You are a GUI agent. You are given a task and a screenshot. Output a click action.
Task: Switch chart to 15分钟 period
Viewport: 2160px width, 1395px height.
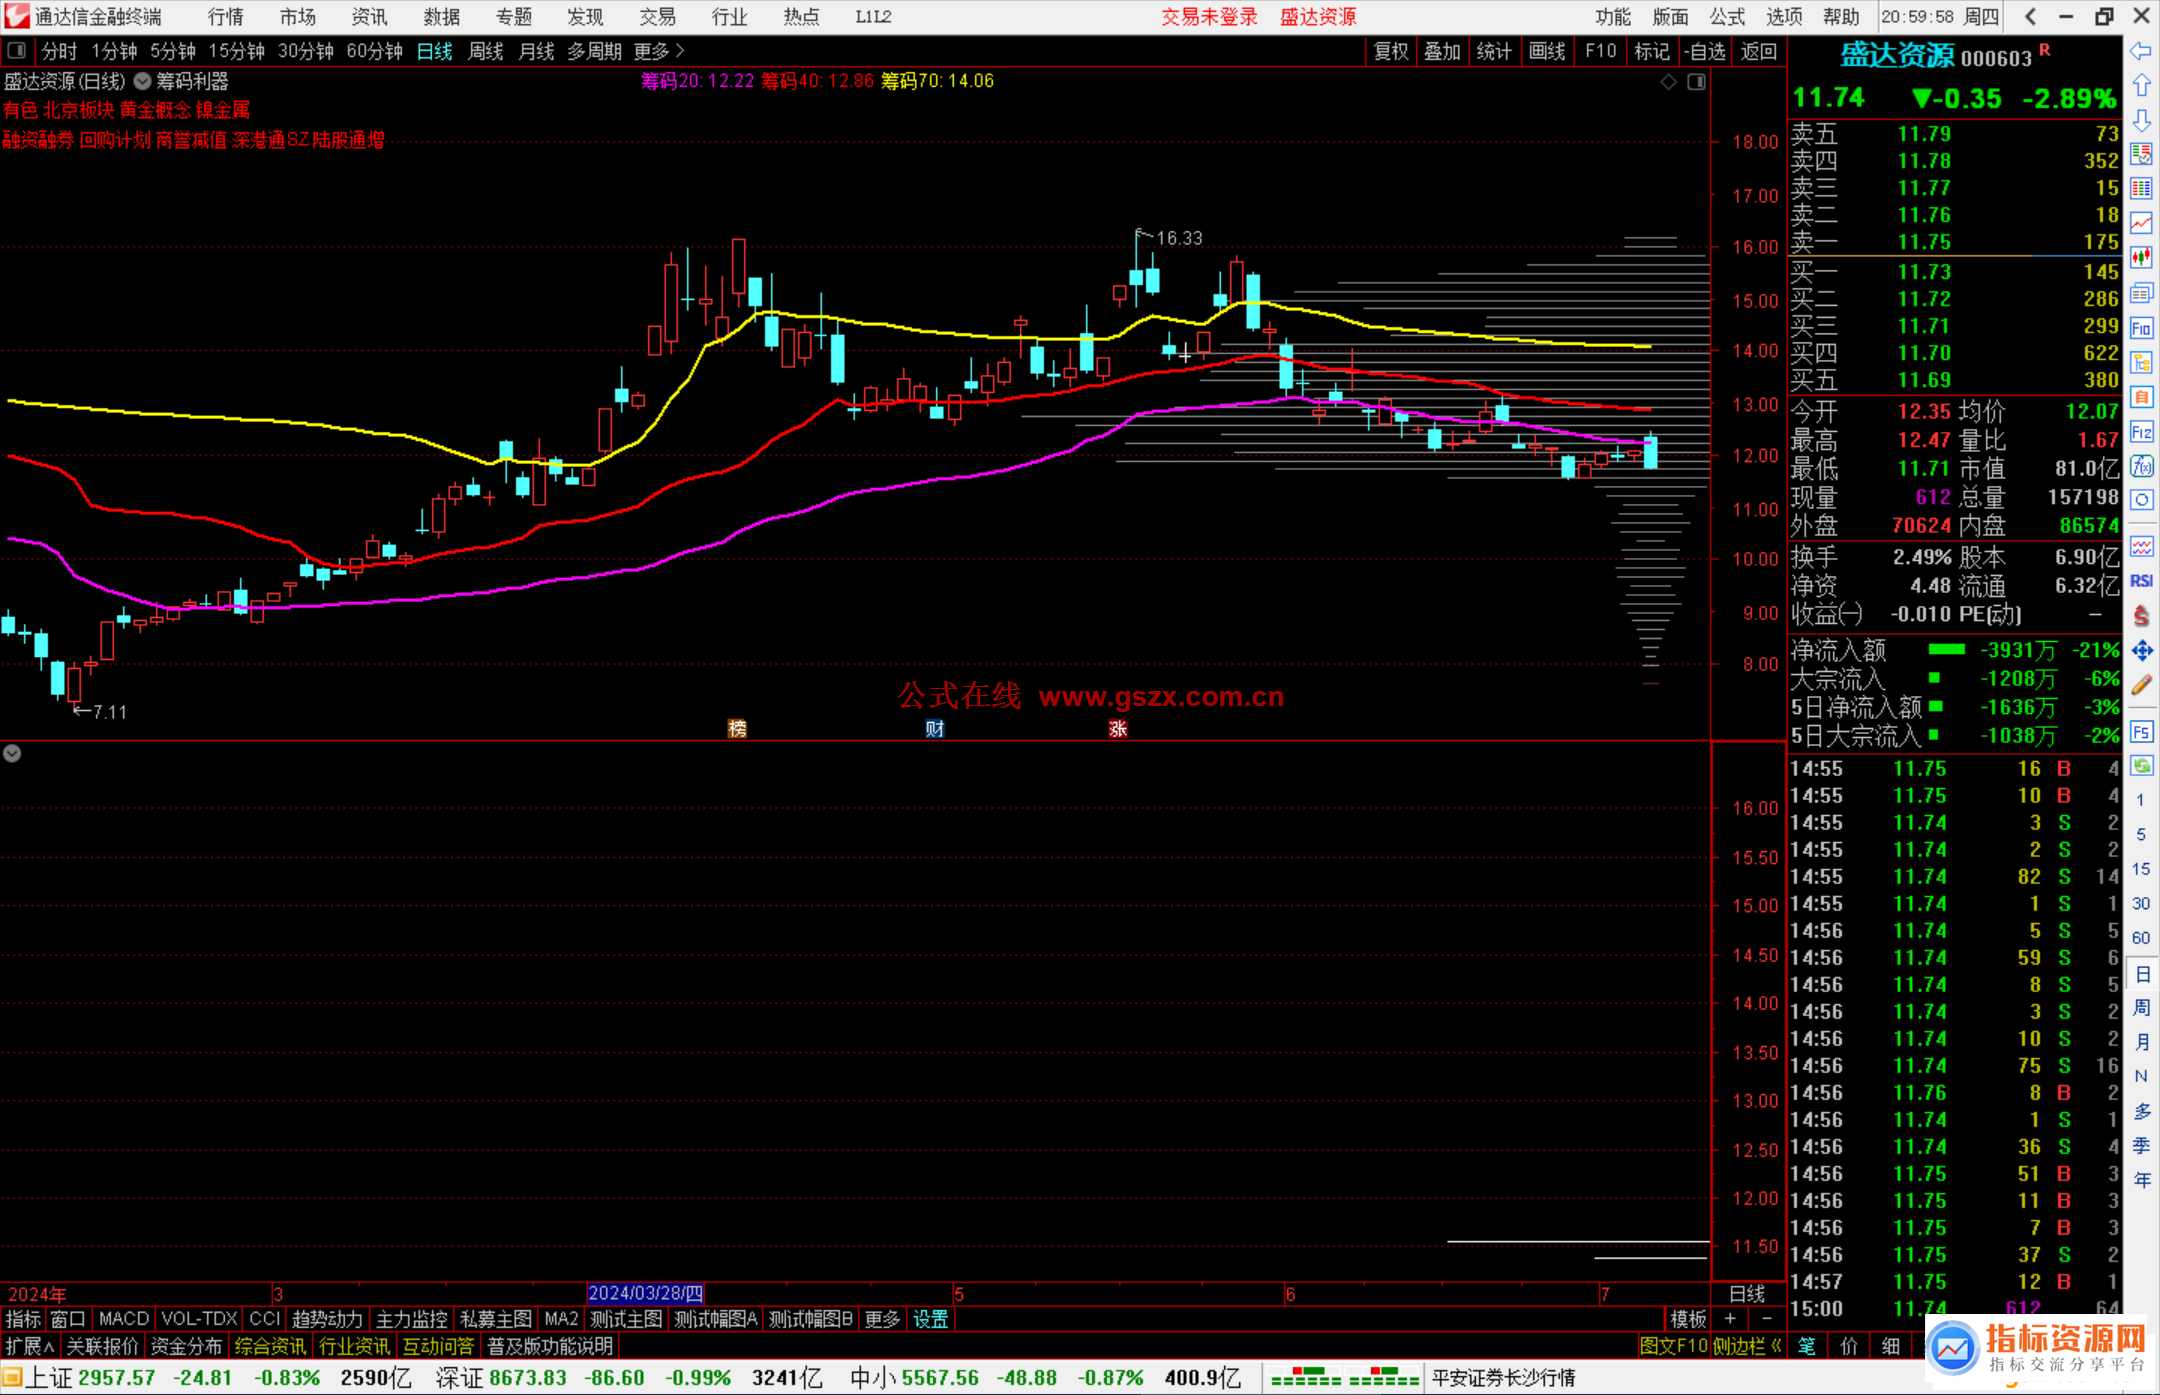[x=237, y=51]
